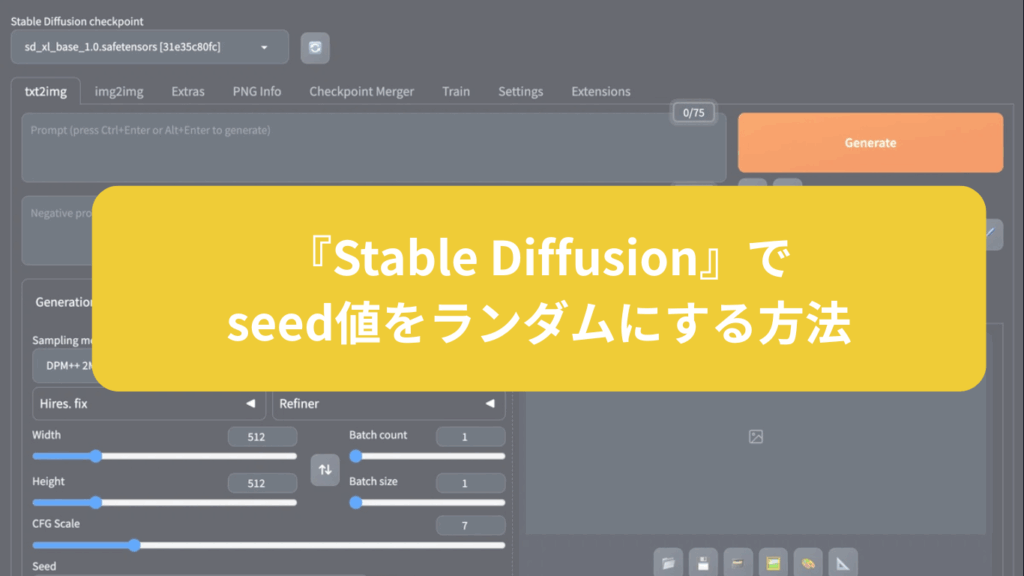The height and width of the screenshot is (576, 1024).
Task: Save images as zip archive icon
Action: tap(738, 563)
